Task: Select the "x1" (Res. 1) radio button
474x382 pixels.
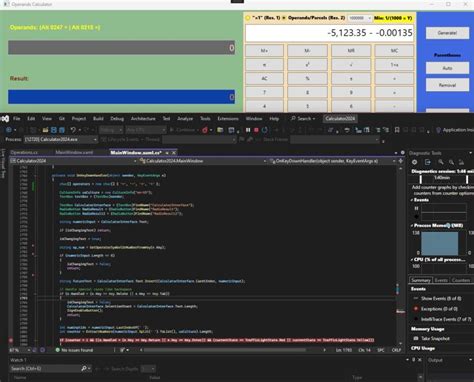Action: pyautogui.click(x=248, y=18)
